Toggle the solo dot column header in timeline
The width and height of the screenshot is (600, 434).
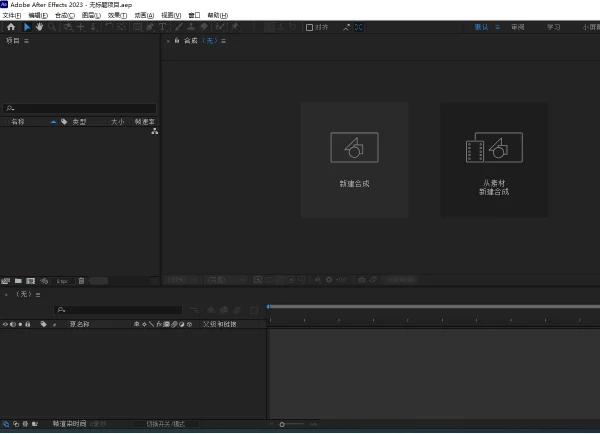(20, 324)
